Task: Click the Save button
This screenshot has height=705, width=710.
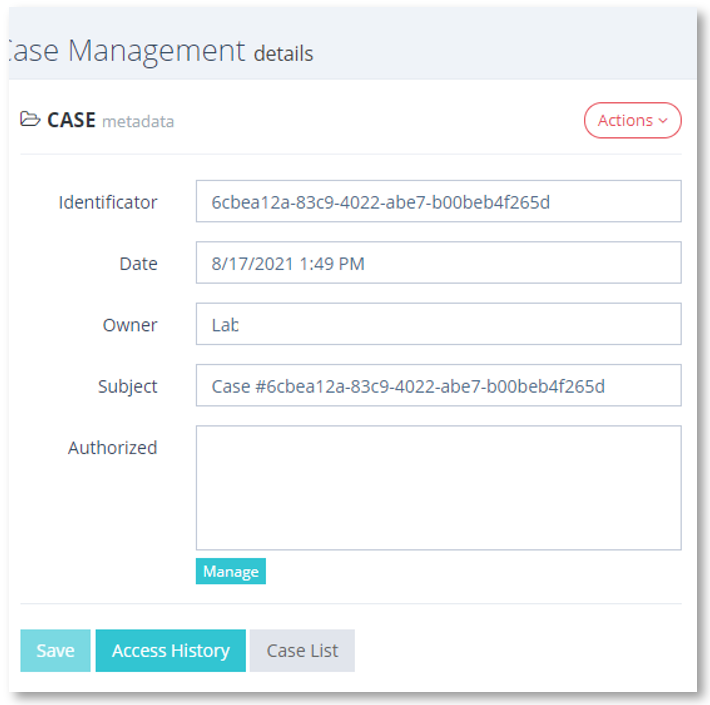Action: click(x=55, y=651)
